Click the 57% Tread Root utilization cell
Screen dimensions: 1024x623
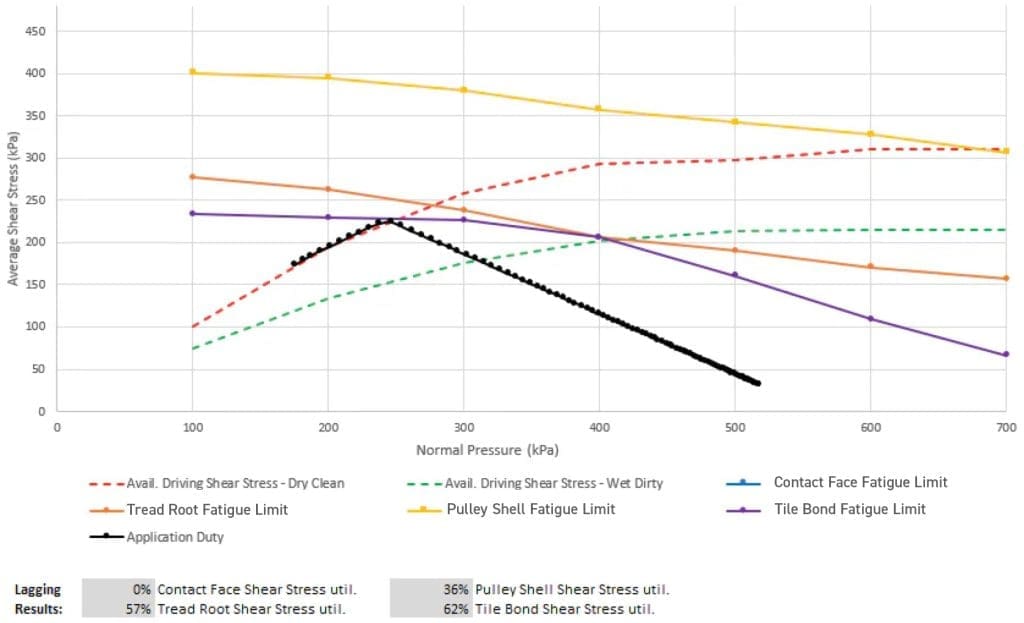(118, 609)
